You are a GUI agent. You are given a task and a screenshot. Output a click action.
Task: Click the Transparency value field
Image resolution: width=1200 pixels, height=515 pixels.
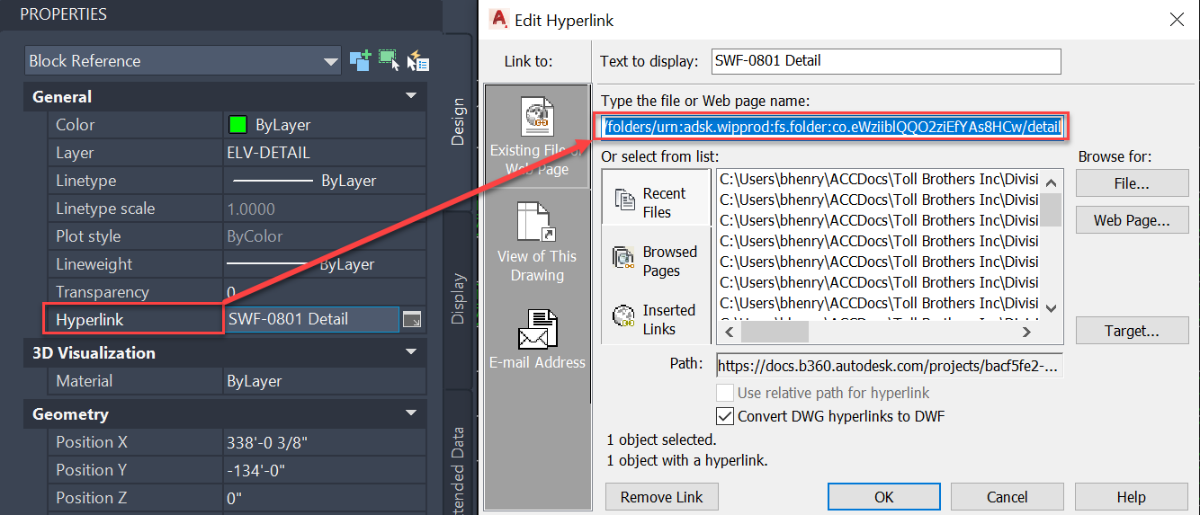pyautogui.click(x=325, y=292)
